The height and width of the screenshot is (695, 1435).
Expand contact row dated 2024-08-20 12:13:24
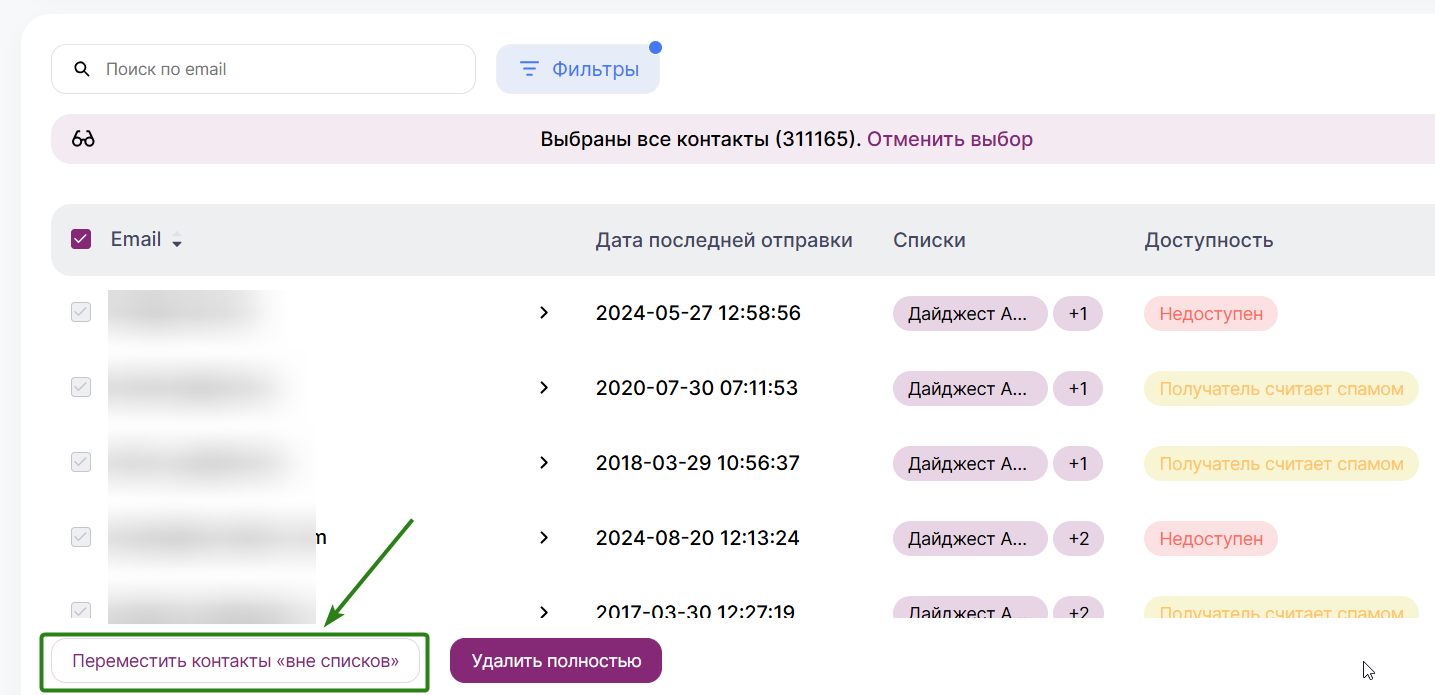[544, 537]
